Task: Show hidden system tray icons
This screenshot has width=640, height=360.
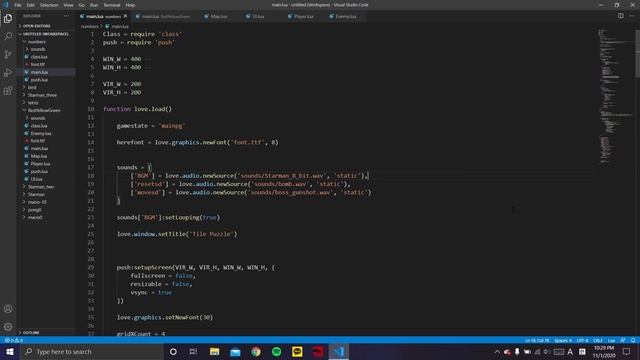Action: click(x=497, y=351)
